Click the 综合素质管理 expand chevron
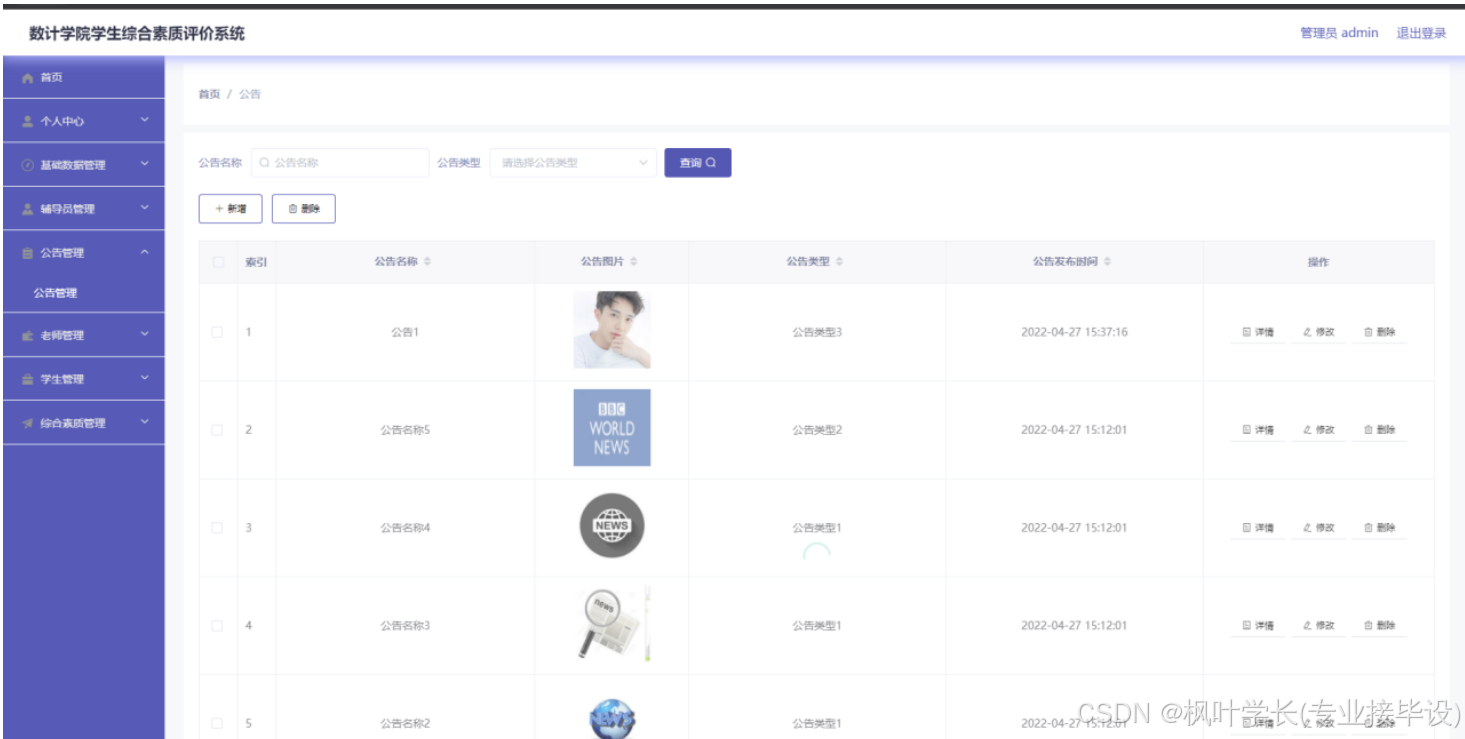Viewport: 1465px width, 739px height. click(x=144, y=423)
